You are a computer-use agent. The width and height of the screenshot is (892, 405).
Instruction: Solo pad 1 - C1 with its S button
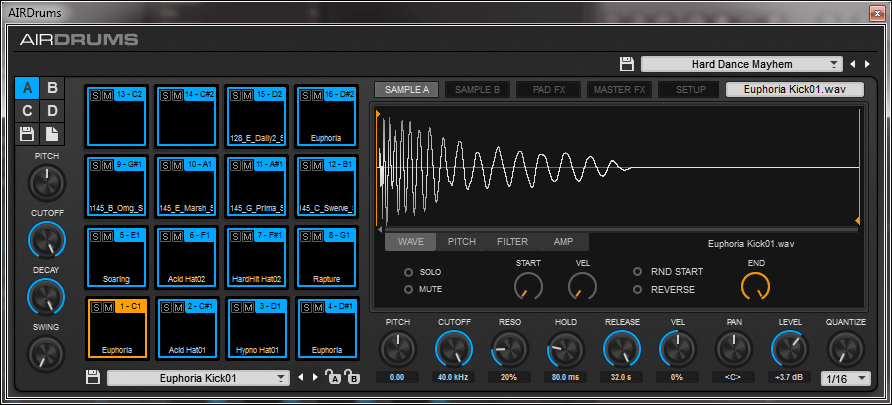(x=95, y=307)
